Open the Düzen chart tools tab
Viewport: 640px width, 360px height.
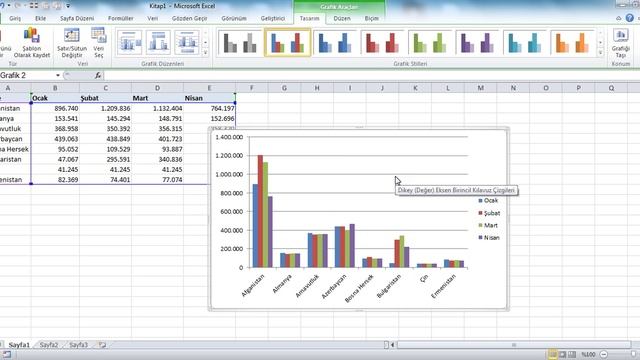(342, 18)
